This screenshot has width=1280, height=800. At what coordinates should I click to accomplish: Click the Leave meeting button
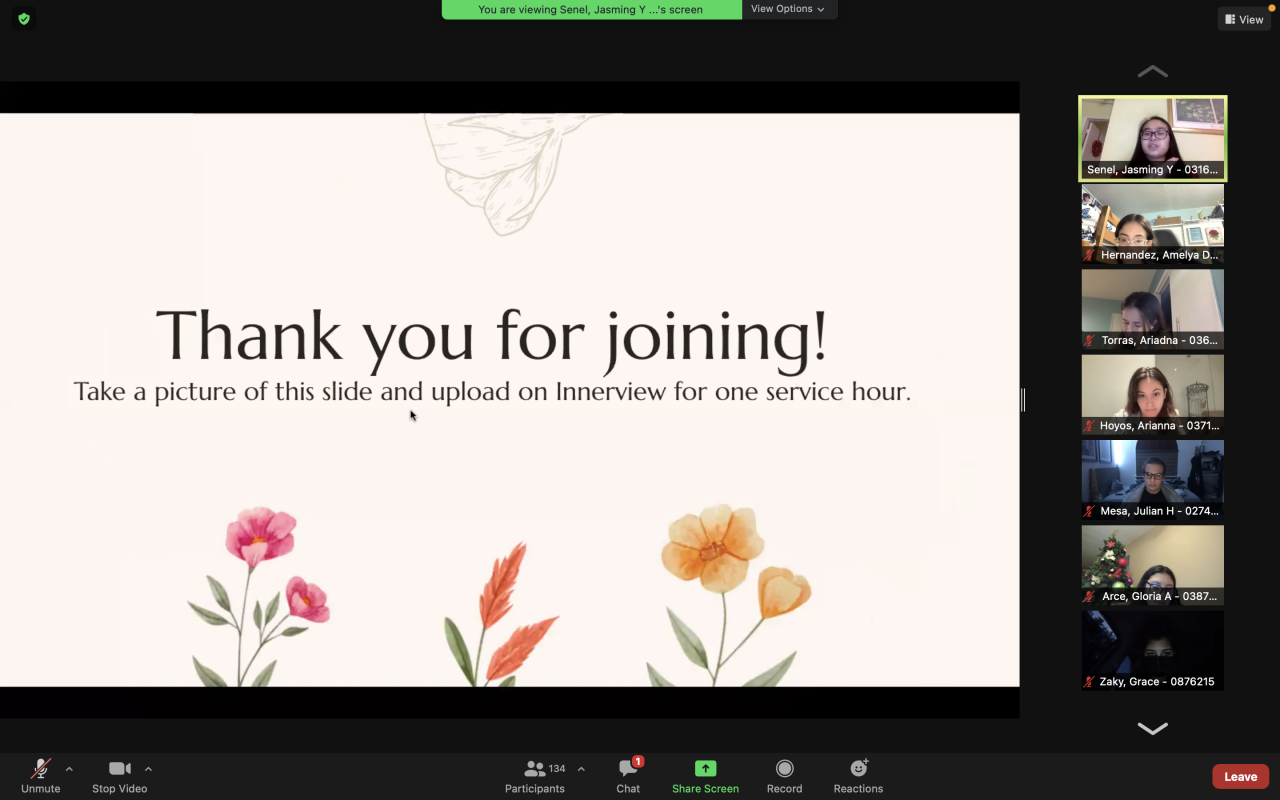1240,777
